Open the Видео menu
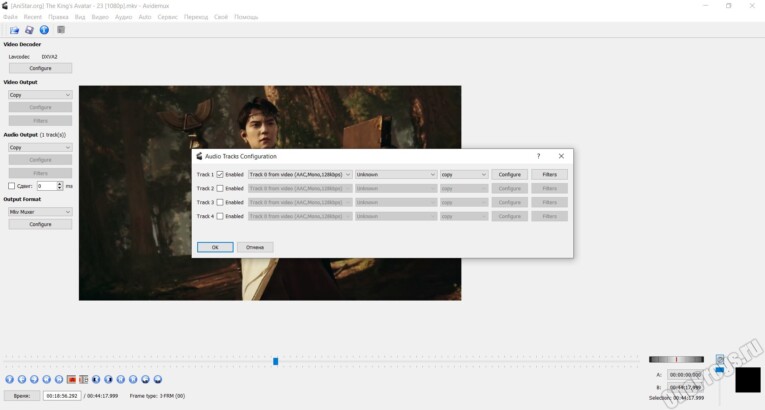 [x=100, y=17]
